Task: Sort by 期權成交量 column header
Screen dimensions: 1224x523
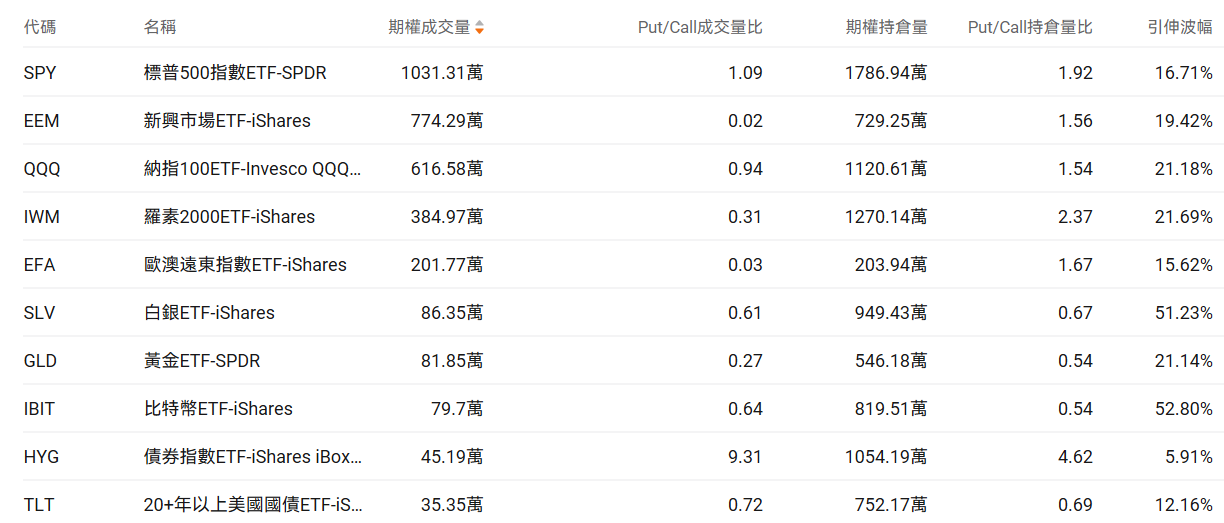Action: tap(429, 27)
